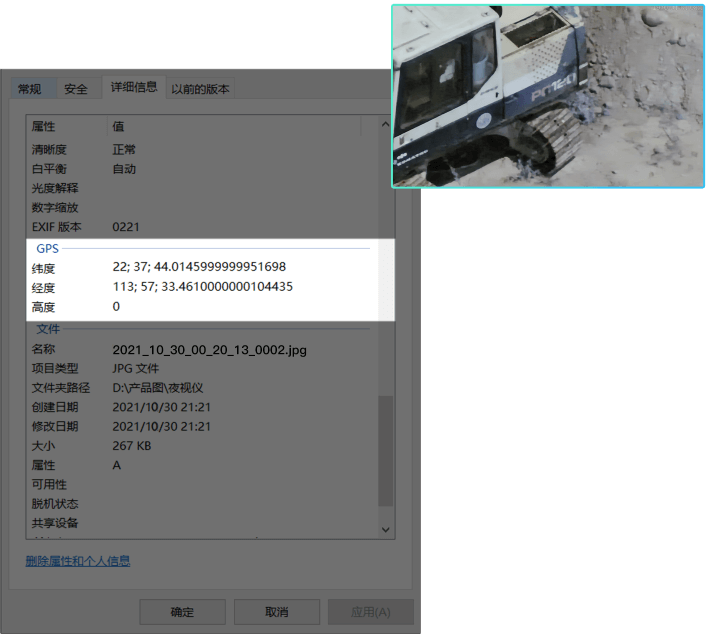Image resolution: width=721 pixels, height=634 pixels.
Task: Click the vertical scrollbar thumb in the details list
Action: (386, 450)
